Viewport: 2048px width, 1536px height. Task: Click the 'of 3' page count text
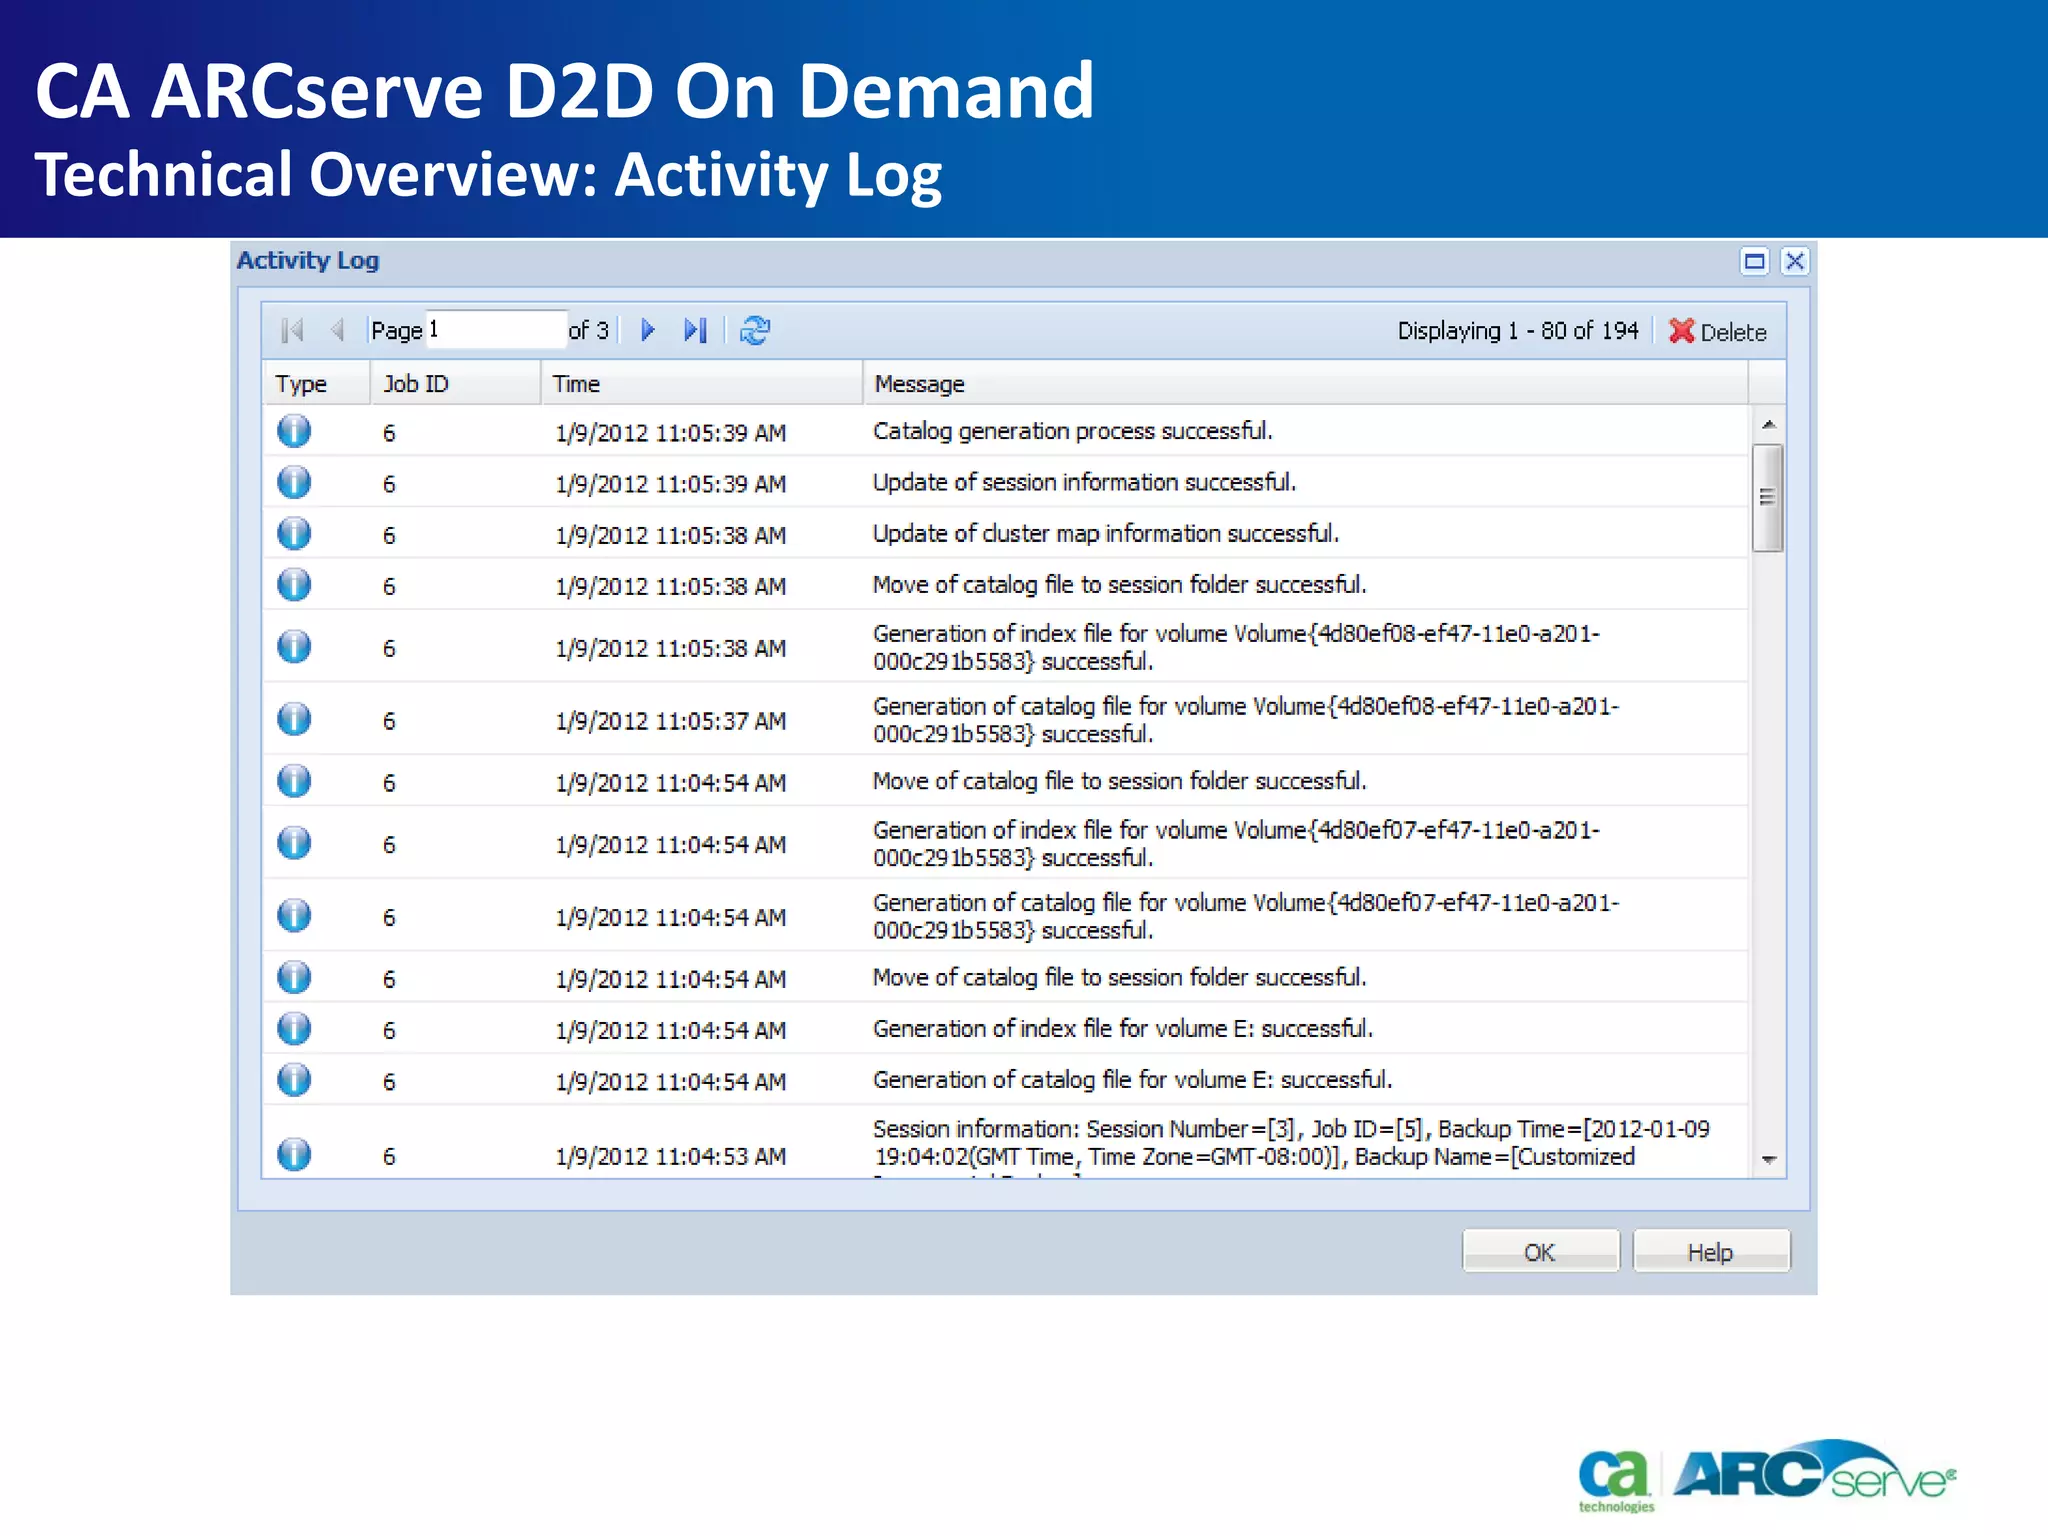[589, 330]
